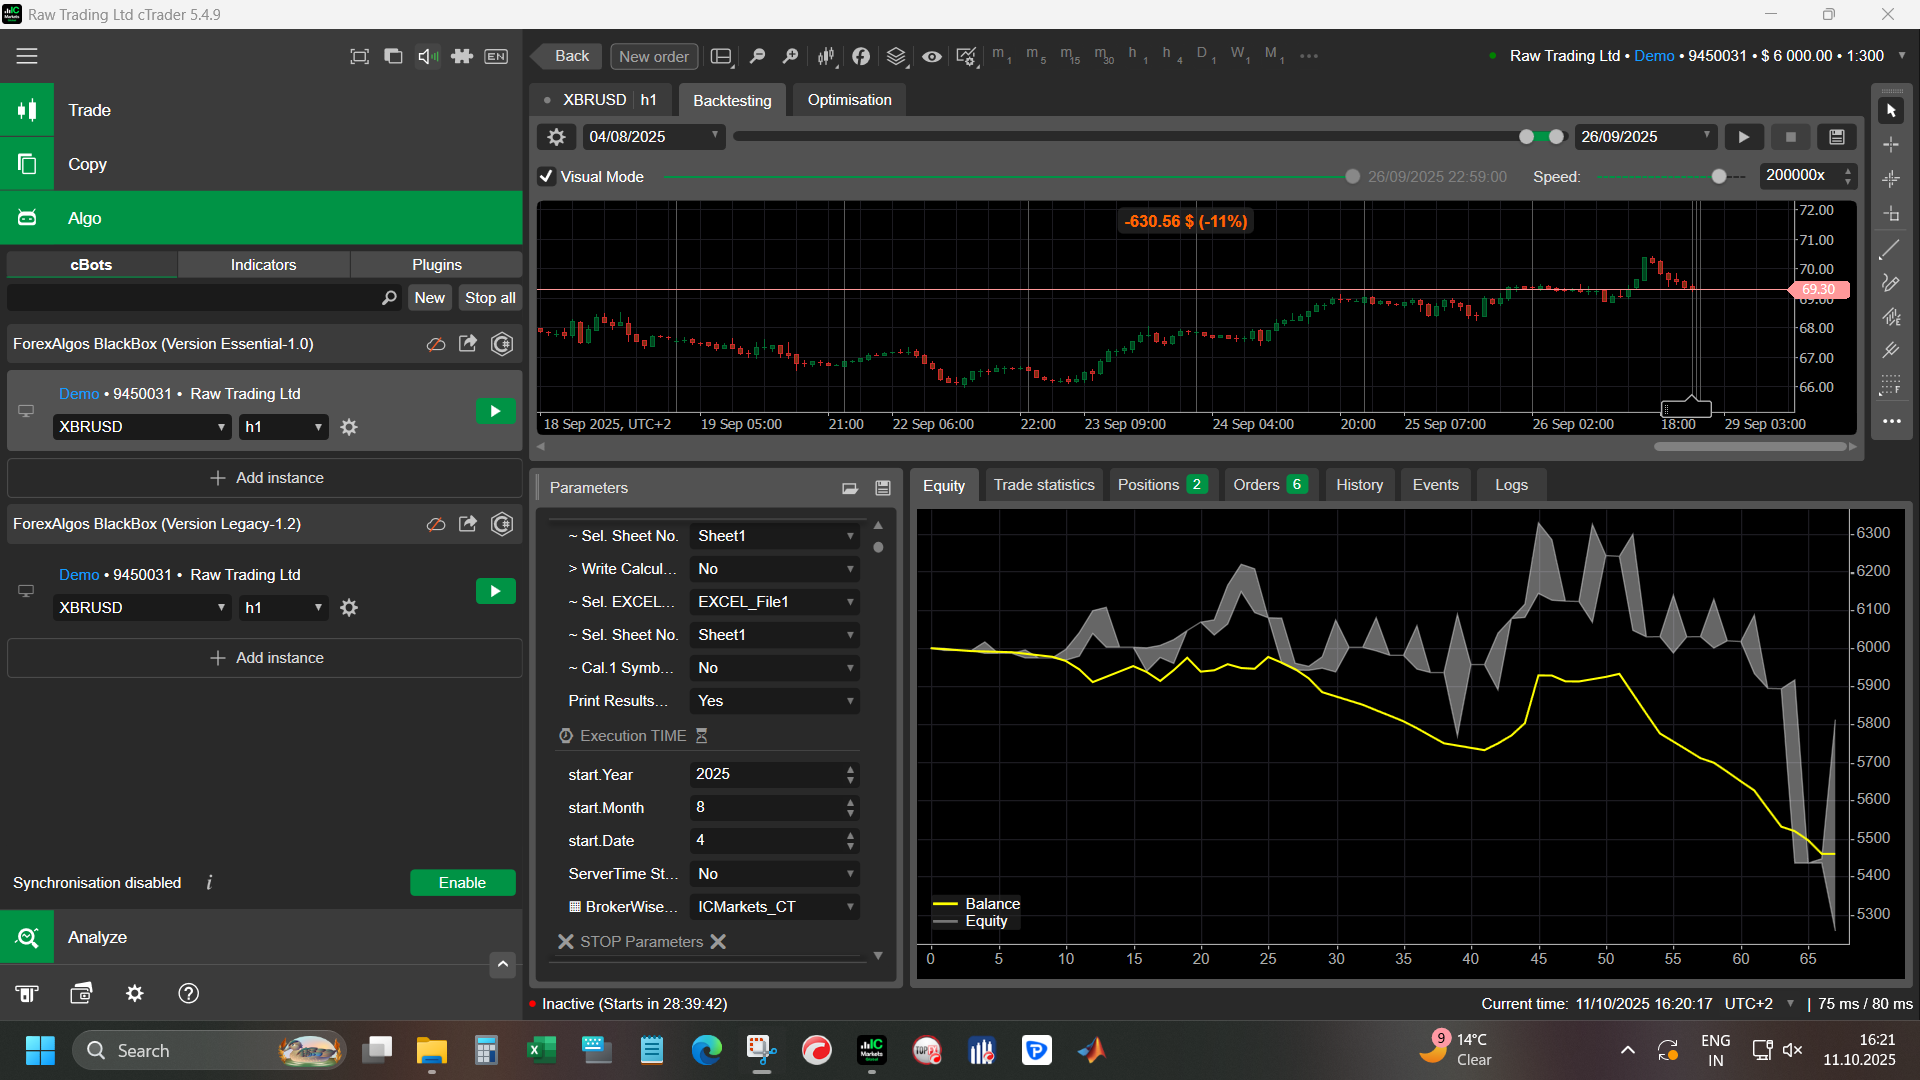Screen dimensions: 1920x1080
Task: Open the chart type candlestick icon
Action: (826, 57)
